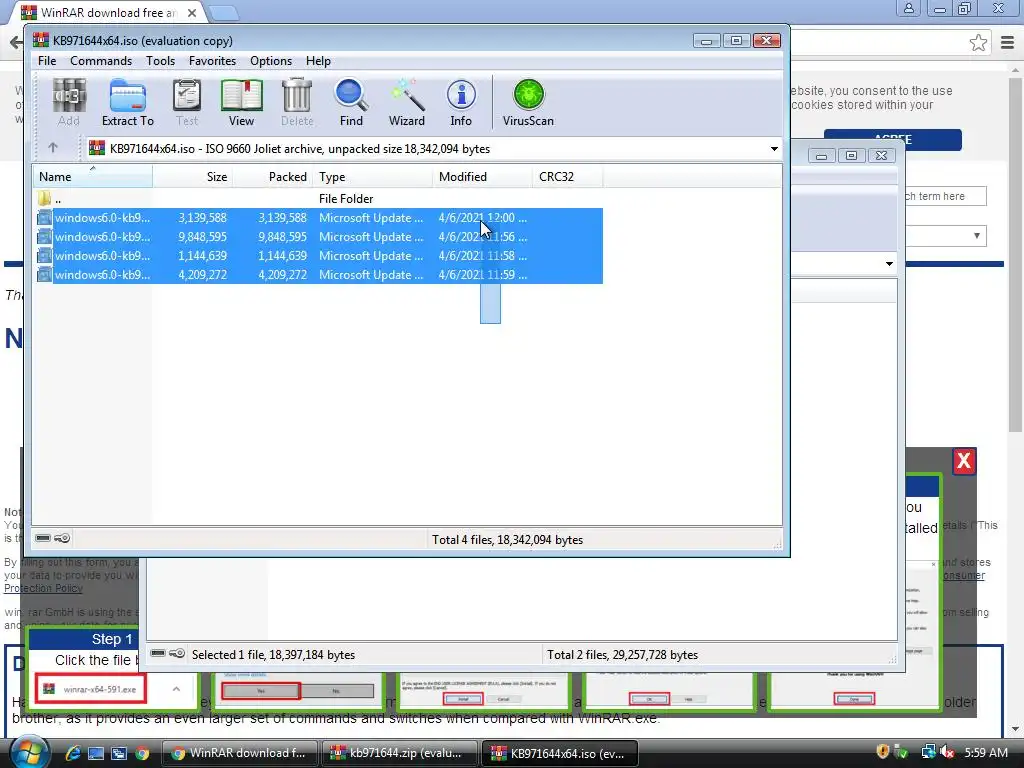
Task: Click the Switch between windows quick launch icon
Action: pyautogui.click(x=119, y=753)
